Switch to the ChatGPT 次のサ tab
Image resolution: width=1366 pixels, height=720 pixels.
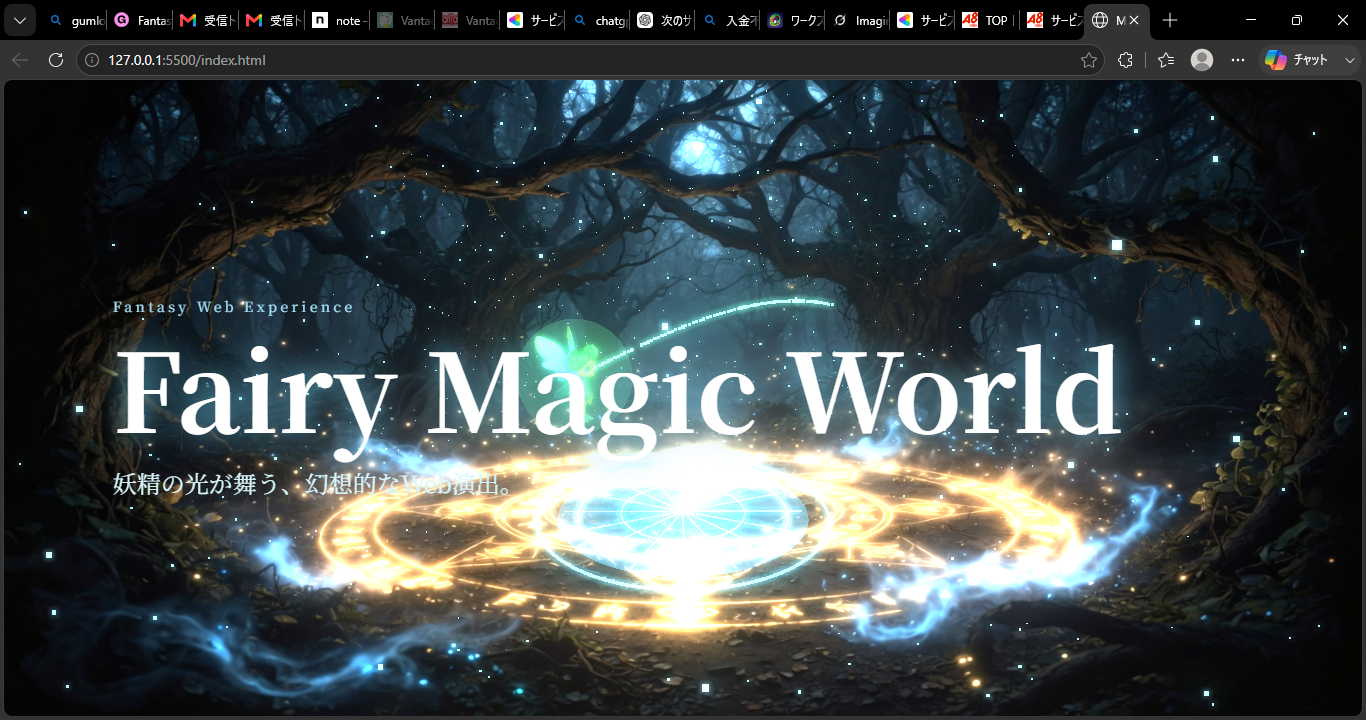[x=665, y=20]
